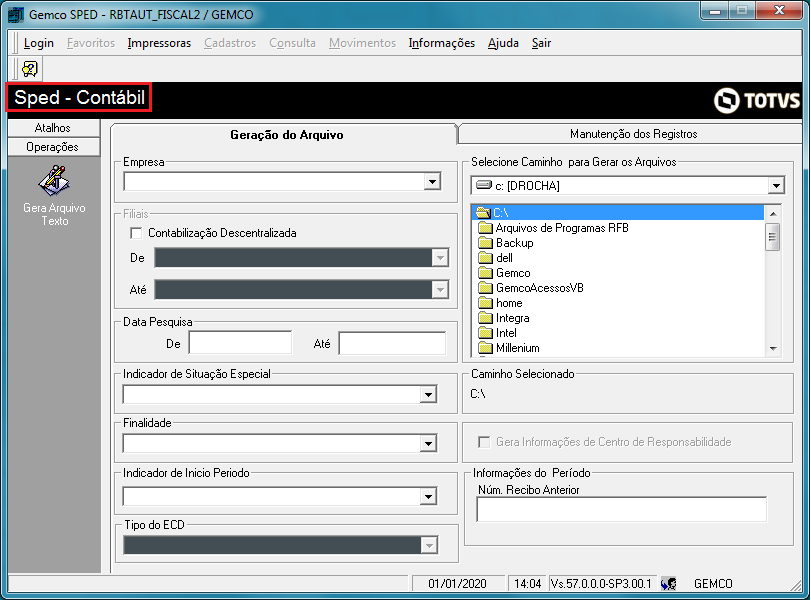
Task: Click the time 14:04 in status bar
Action: click(x=528, y=583)
